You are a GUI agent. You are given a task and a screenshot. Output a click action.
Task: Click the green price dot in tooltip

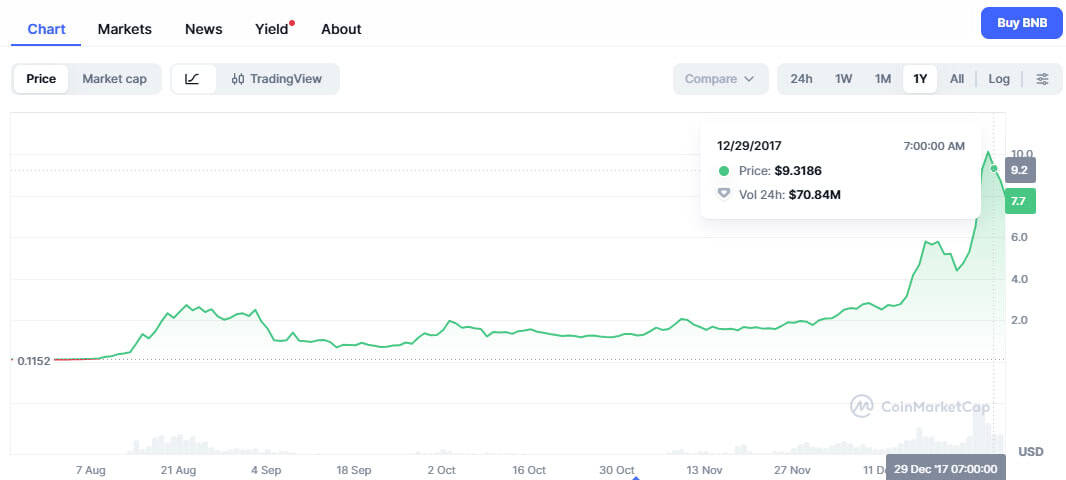pyautogui.click(x=724, y=171)
